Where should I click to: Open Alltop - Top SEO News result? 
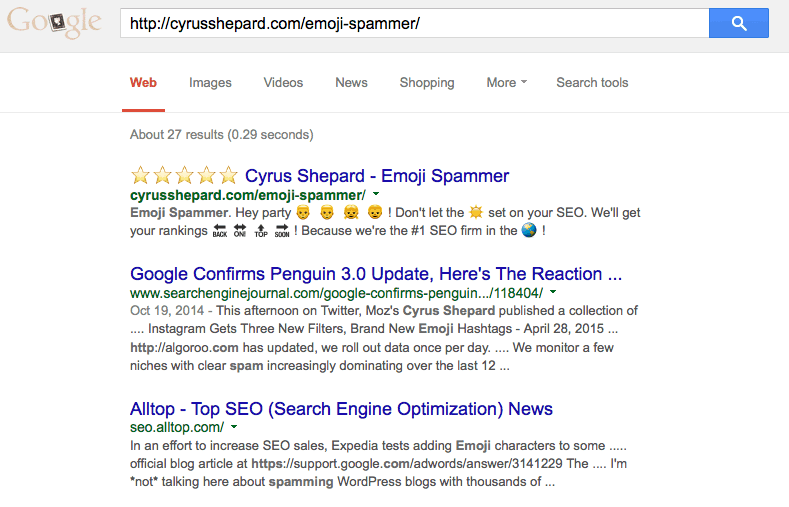click(341, 409)
